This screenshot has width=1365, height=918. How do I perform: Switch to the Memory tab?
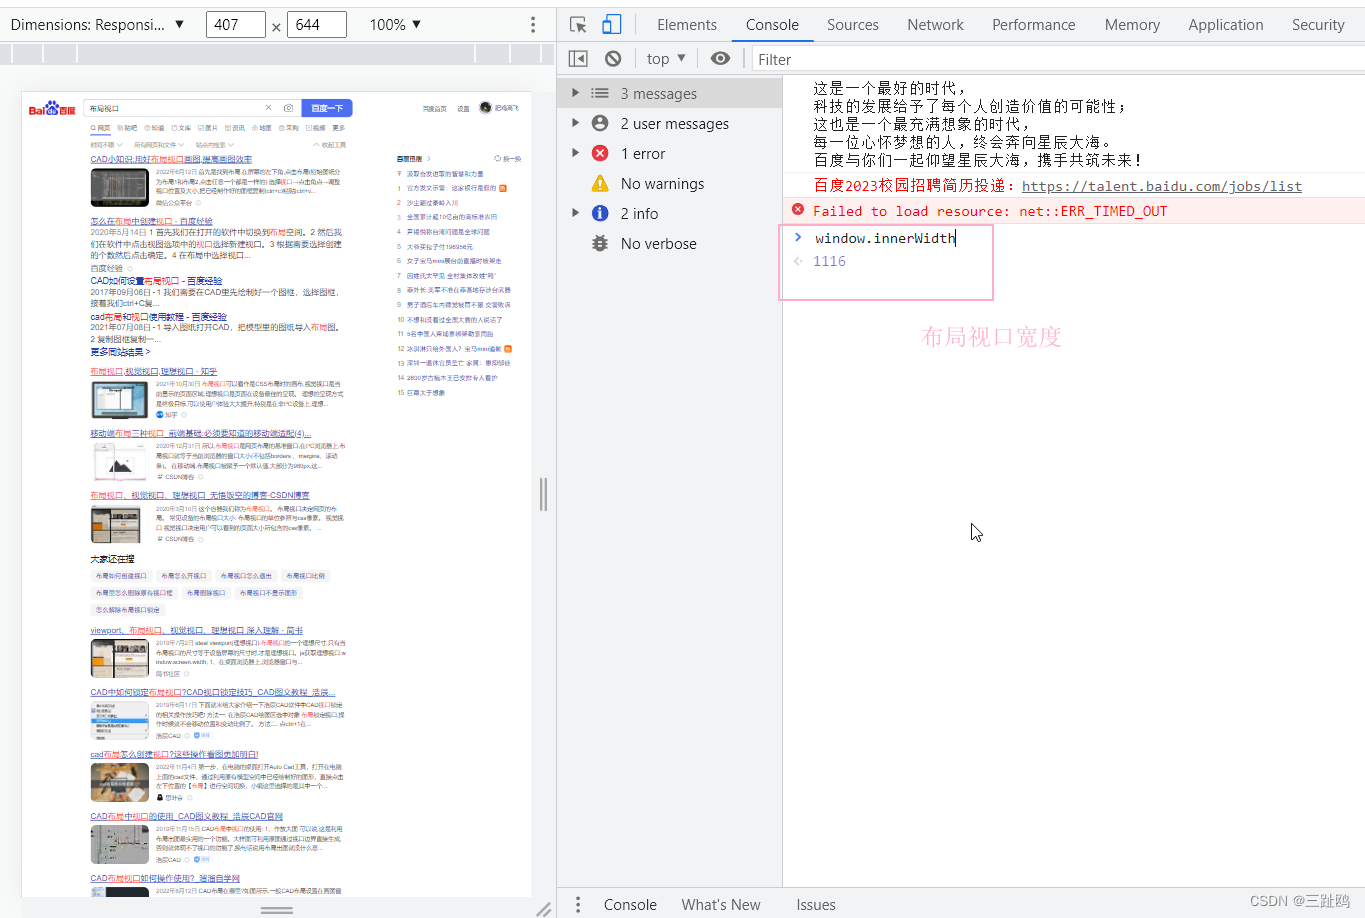[x=1132, y=25]
